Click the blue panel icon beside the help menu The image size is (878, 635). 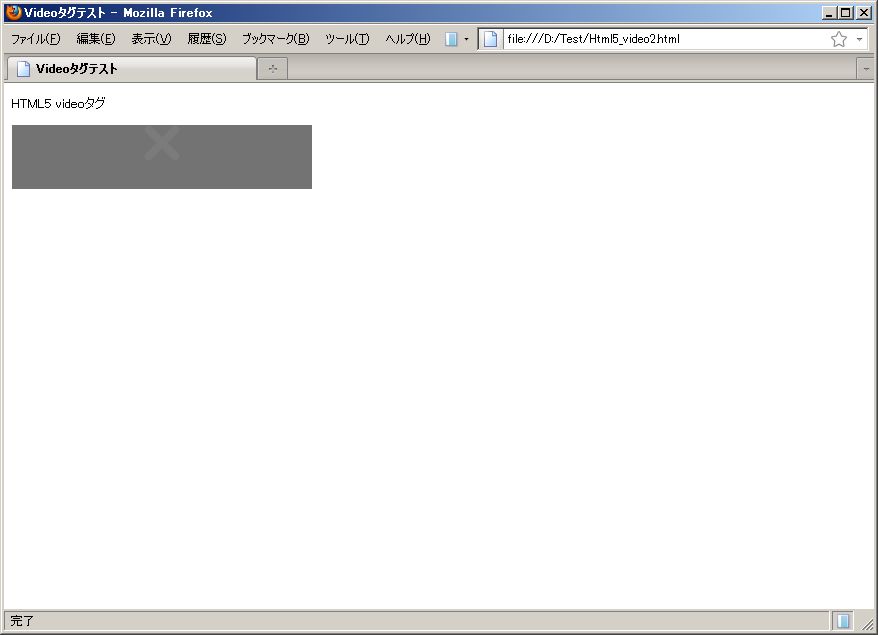pyautogui.click(x=452, y=39)
